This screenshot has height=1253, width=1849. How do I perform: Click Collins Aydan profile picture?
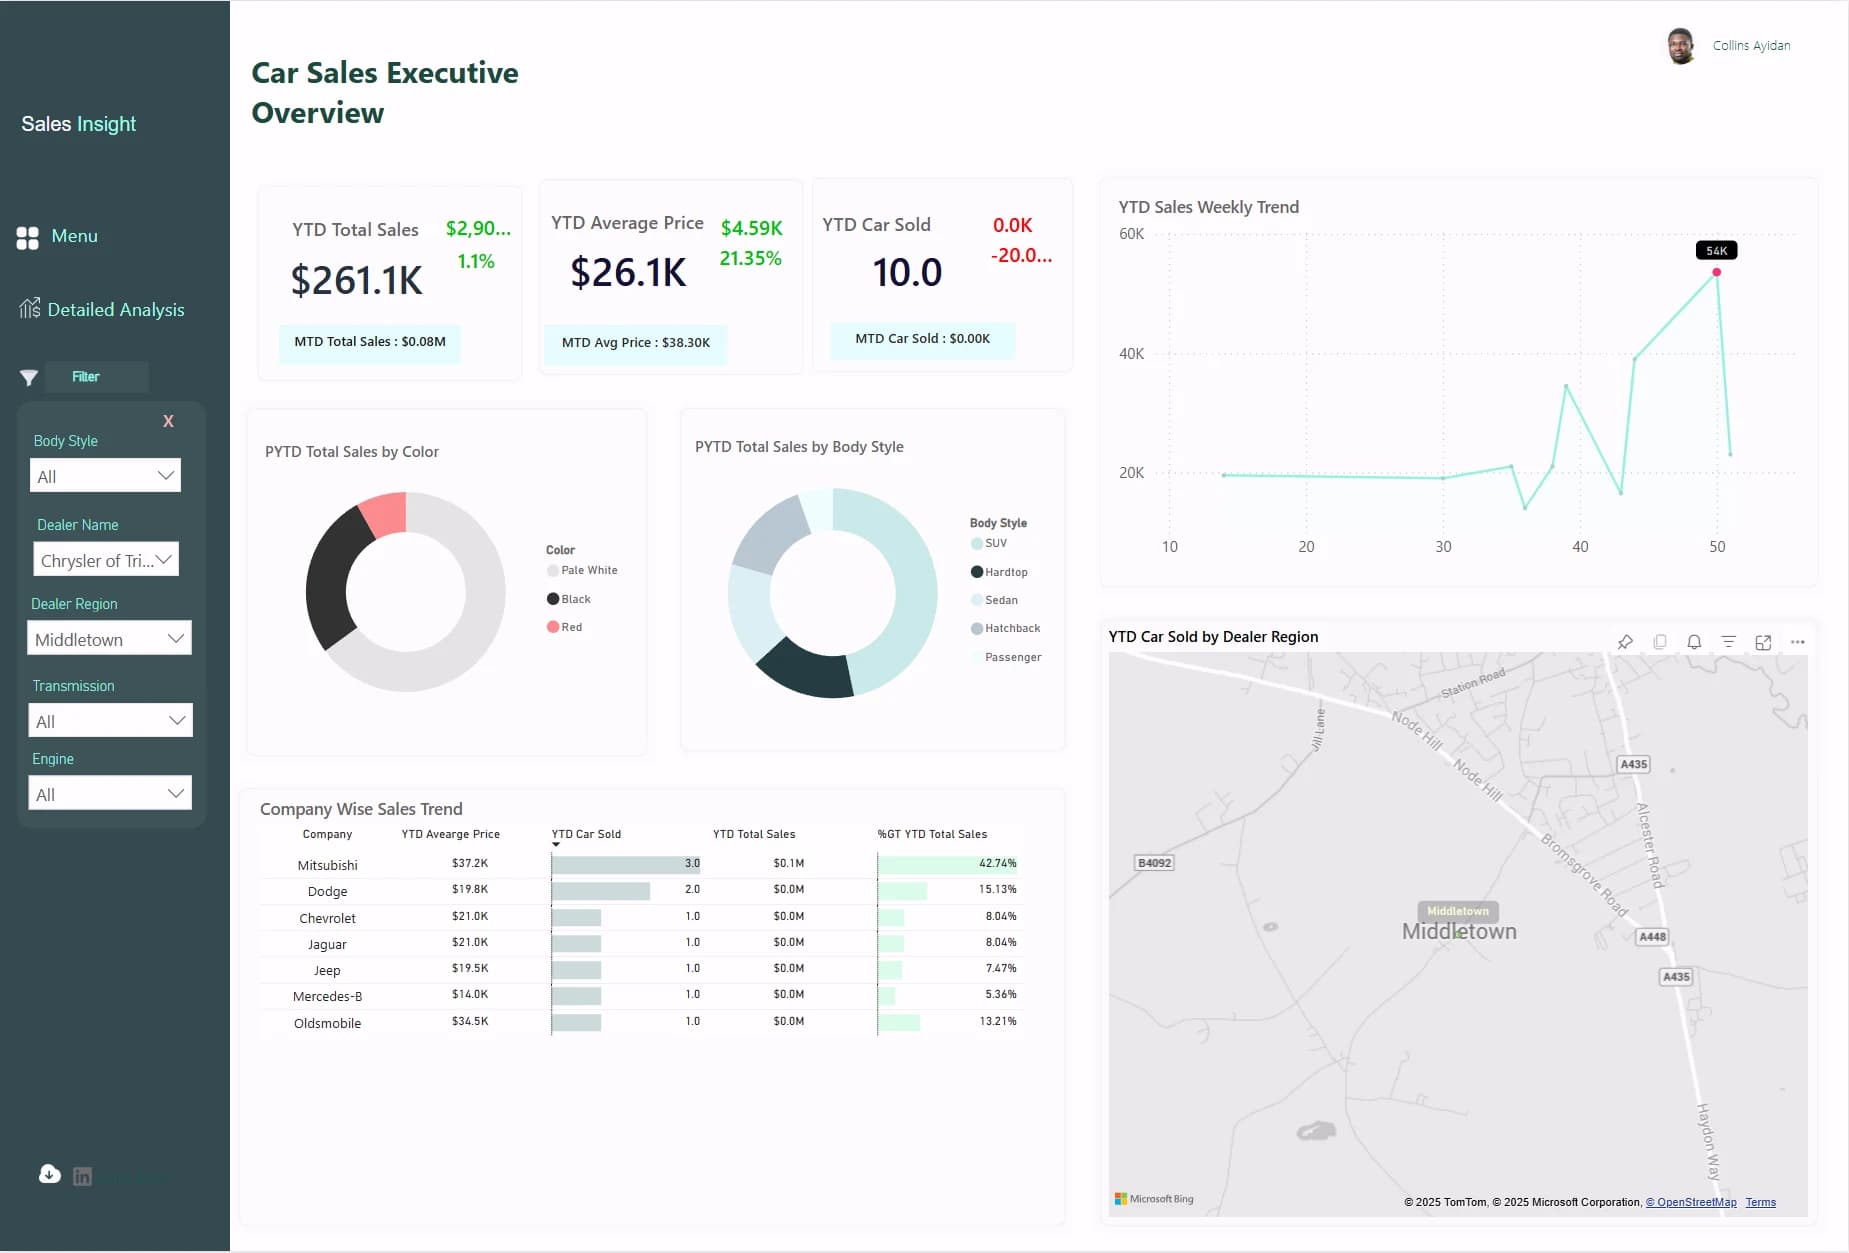tap(1681, 46)
